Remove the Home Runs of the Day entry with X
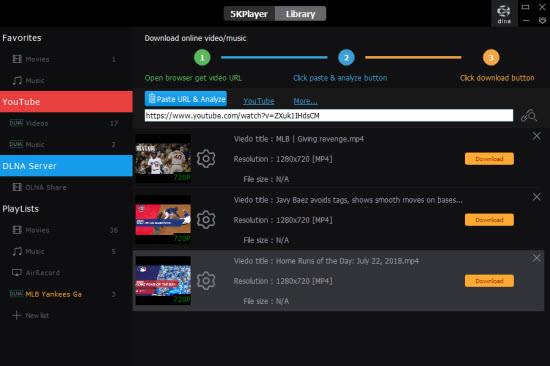Screen dimensions: 550x366 pyautogui.click(x=536, y=258)
